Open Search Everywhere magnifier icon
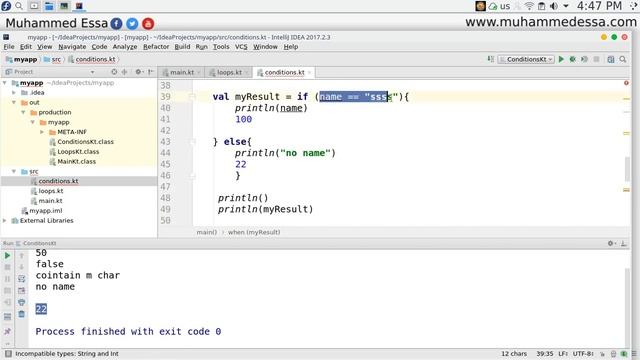 pyautogui.click(x=623, y=59)
